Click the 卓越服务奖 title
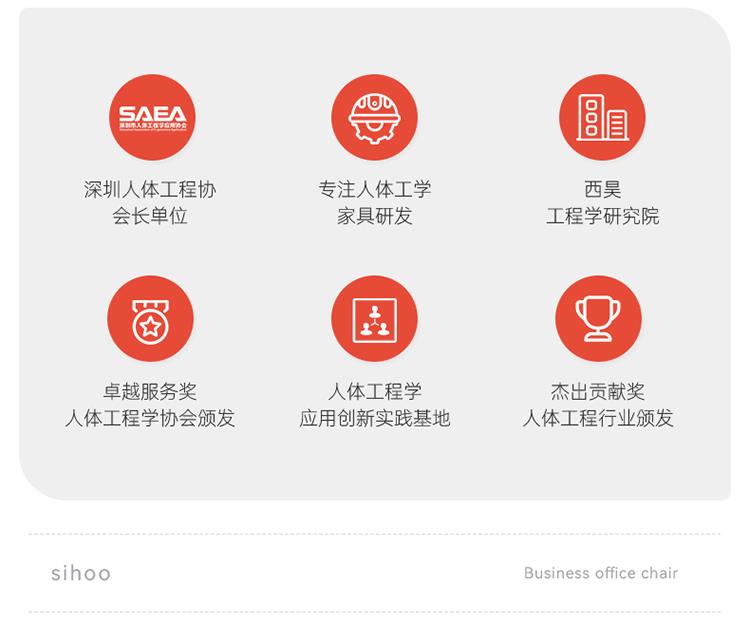This screenshot has height=643, width=750. click(x=150, y=391)
